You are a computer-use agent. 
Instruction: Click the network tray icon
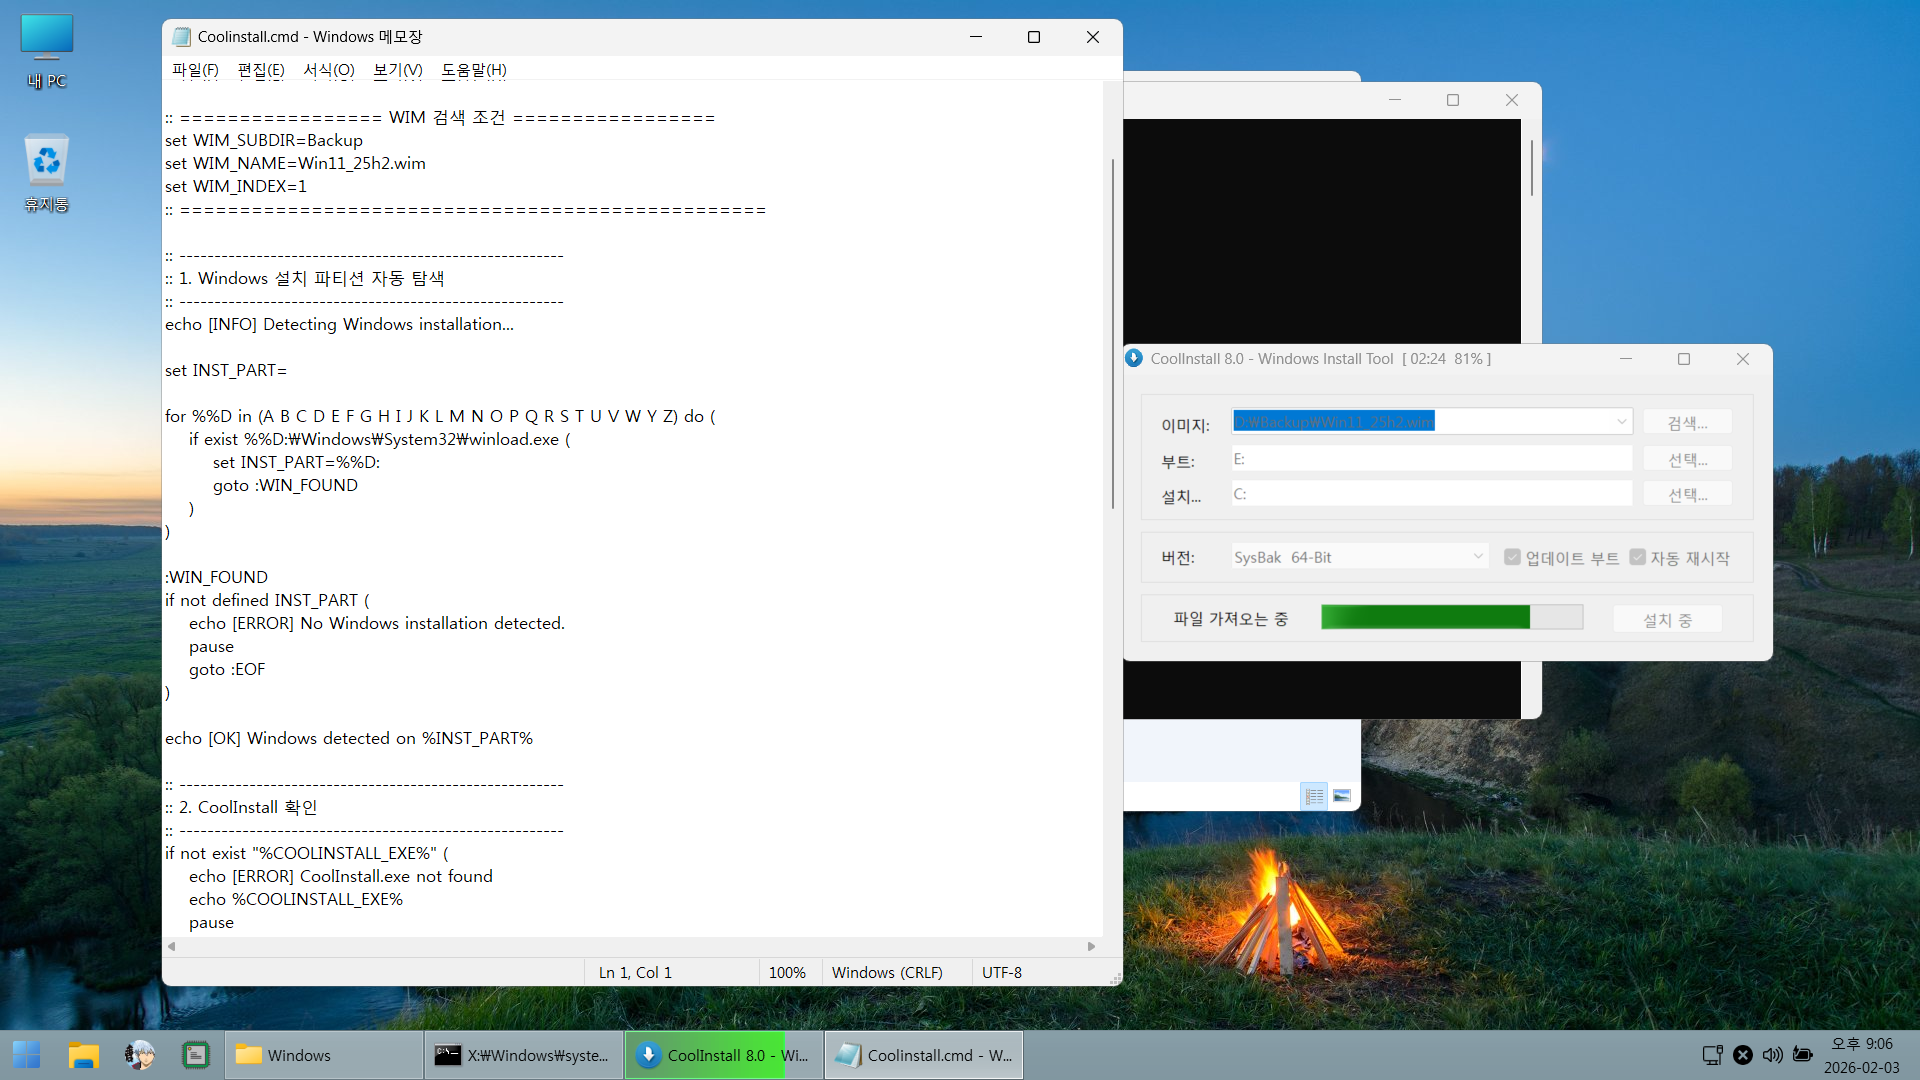click(x=1712, y=1055)
